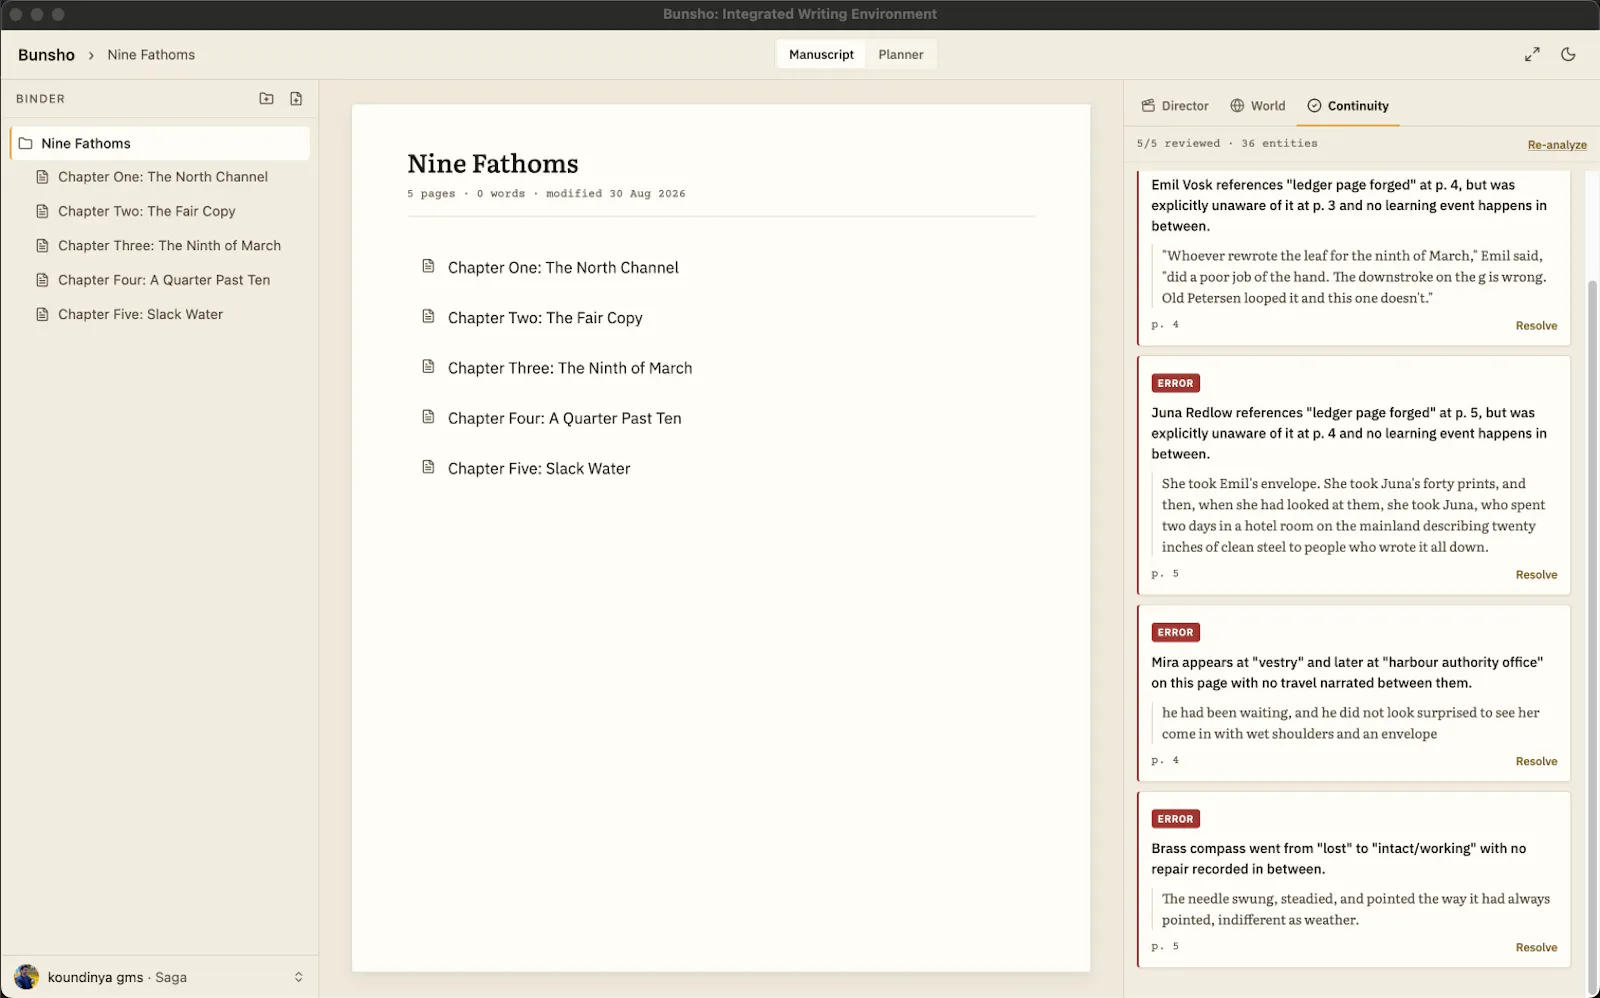
Task: Click the quote about the needle swinging
Action: [x=1355, y=909]
